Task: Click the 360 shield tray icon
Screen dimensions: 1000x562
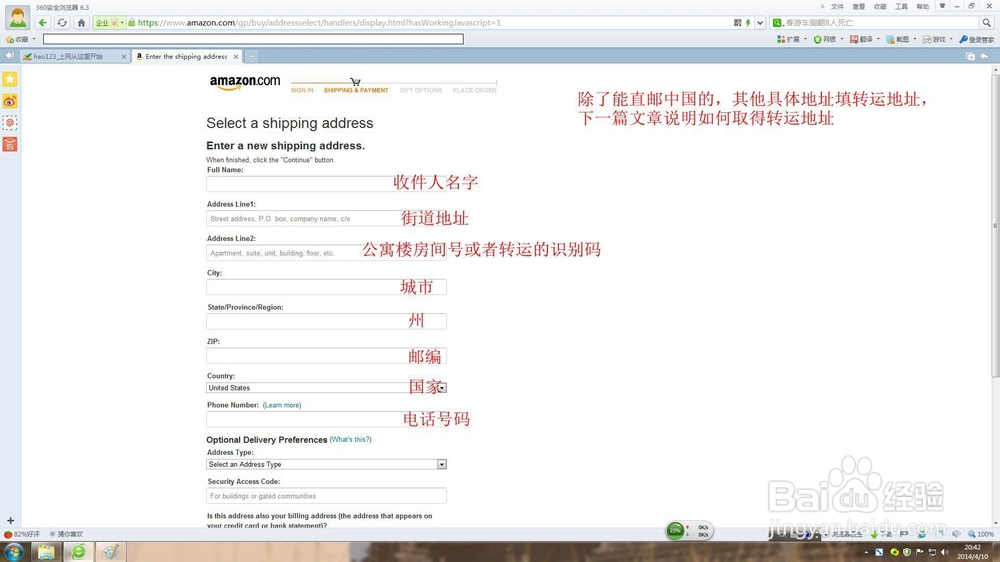Action: [907, 552]
